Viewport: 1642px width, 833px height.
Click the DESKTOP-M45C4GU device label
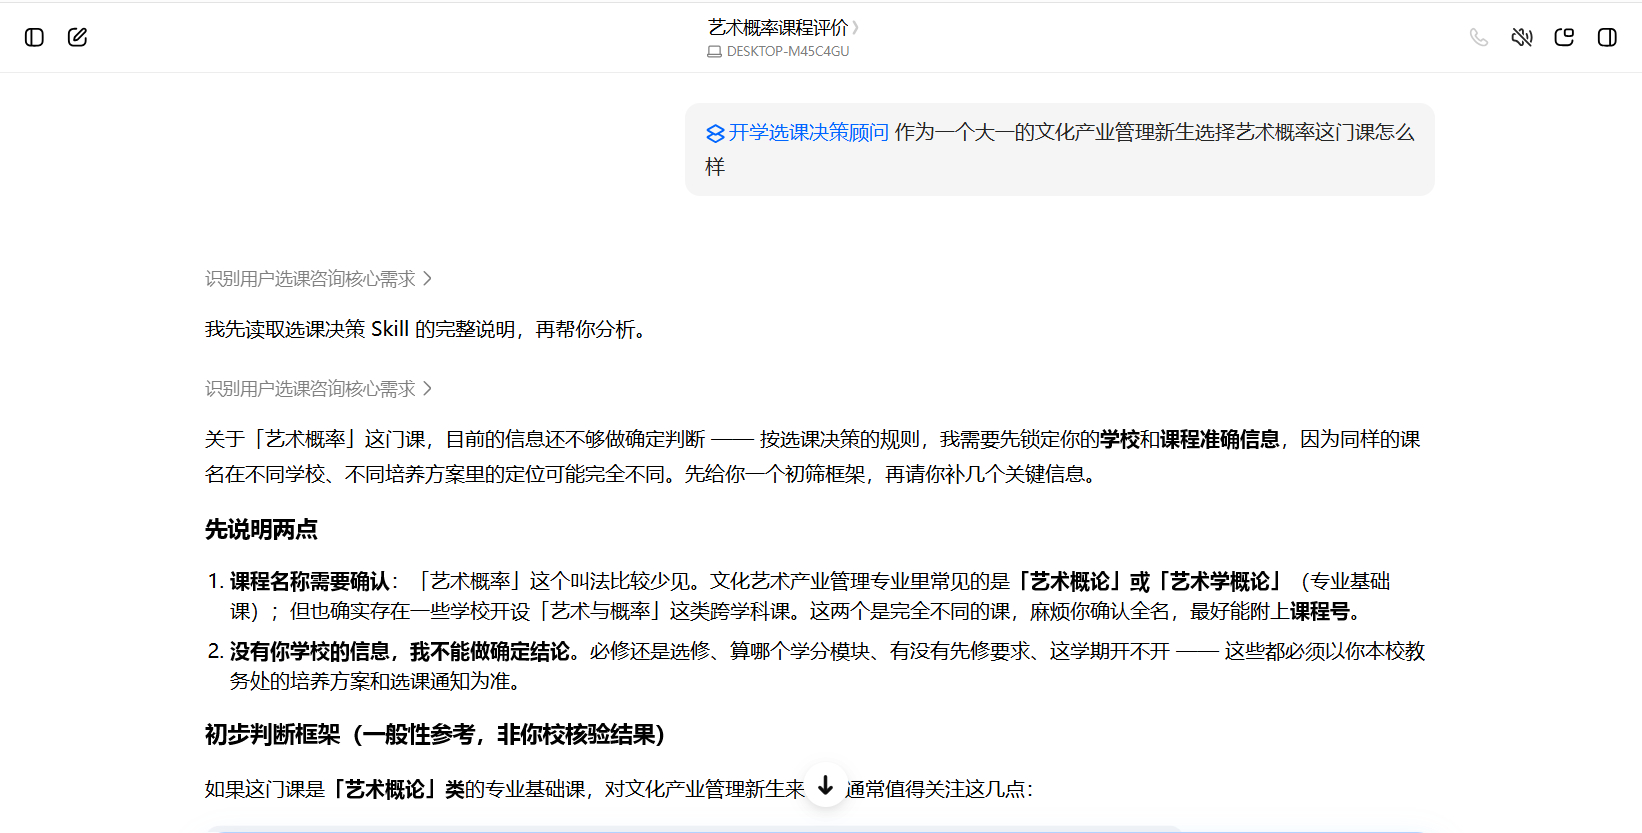tap(788, 51)
